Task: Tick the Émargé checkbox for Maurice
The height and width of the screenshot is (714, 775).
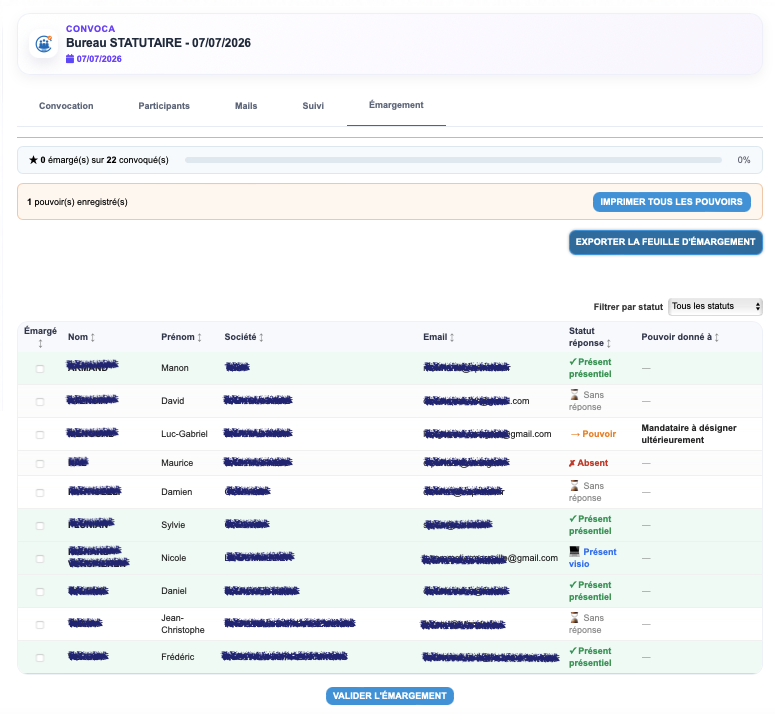Action: 40,463
